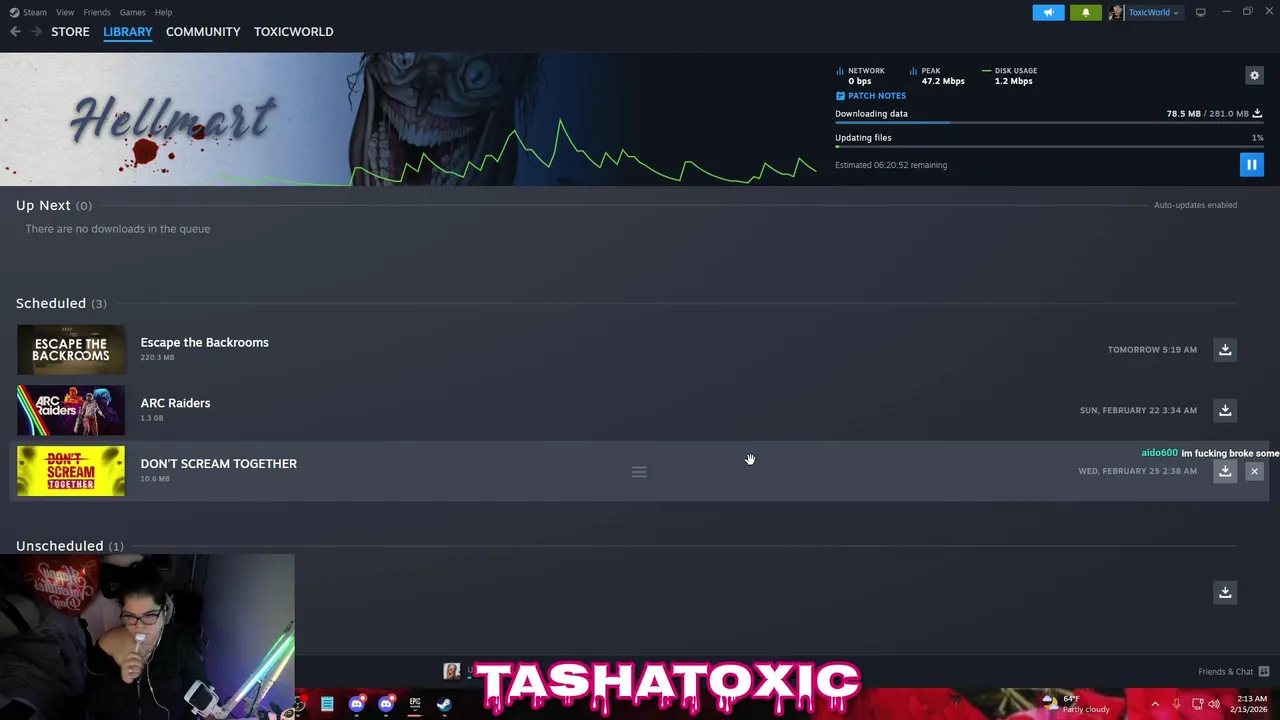Show hidden system tray icons
Viewport: 1280px width, 720px height.
pyautogui.click(x=1155, y=704)
